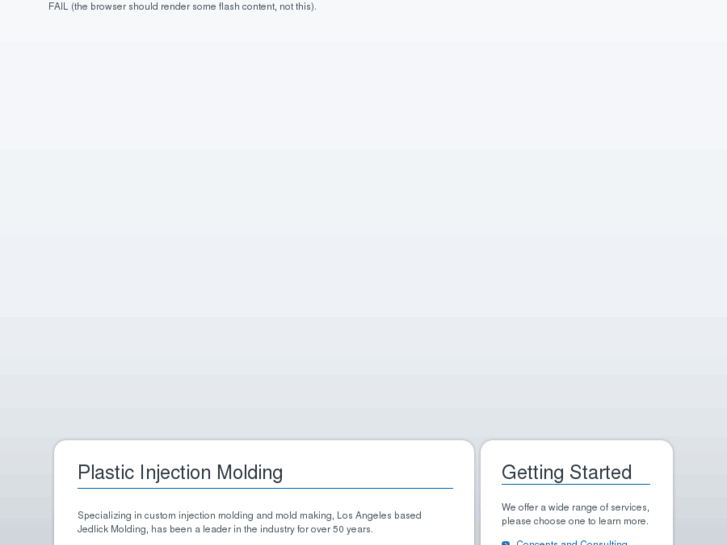Click the blue underline below Plastic Injection Molding
This screenshot has height=545, width=727.
tap(265, 489)
